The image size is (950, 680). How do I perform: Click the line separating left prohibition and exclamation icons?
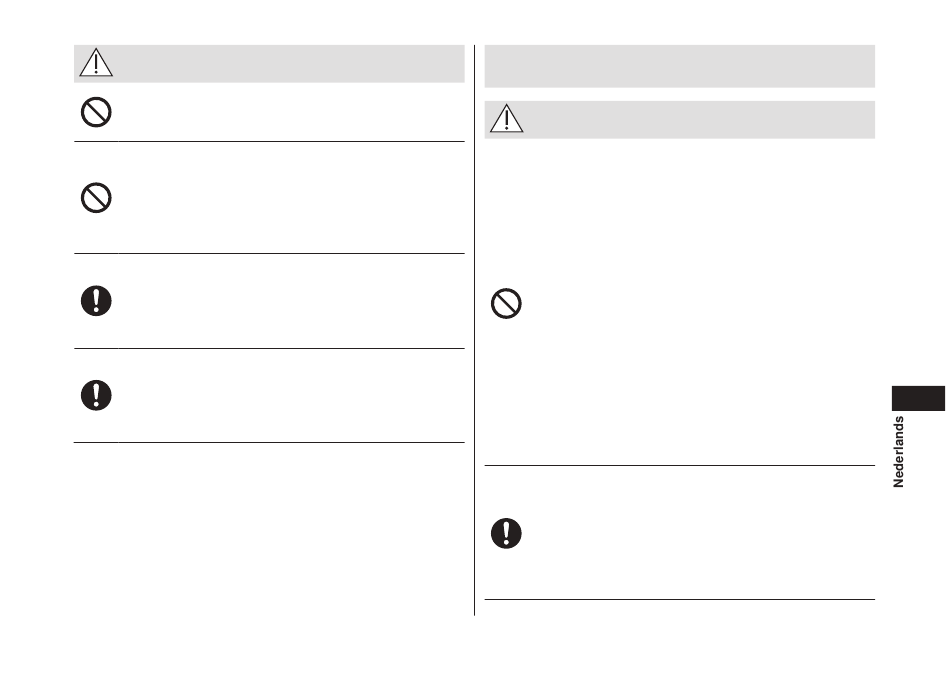(269, 253)
